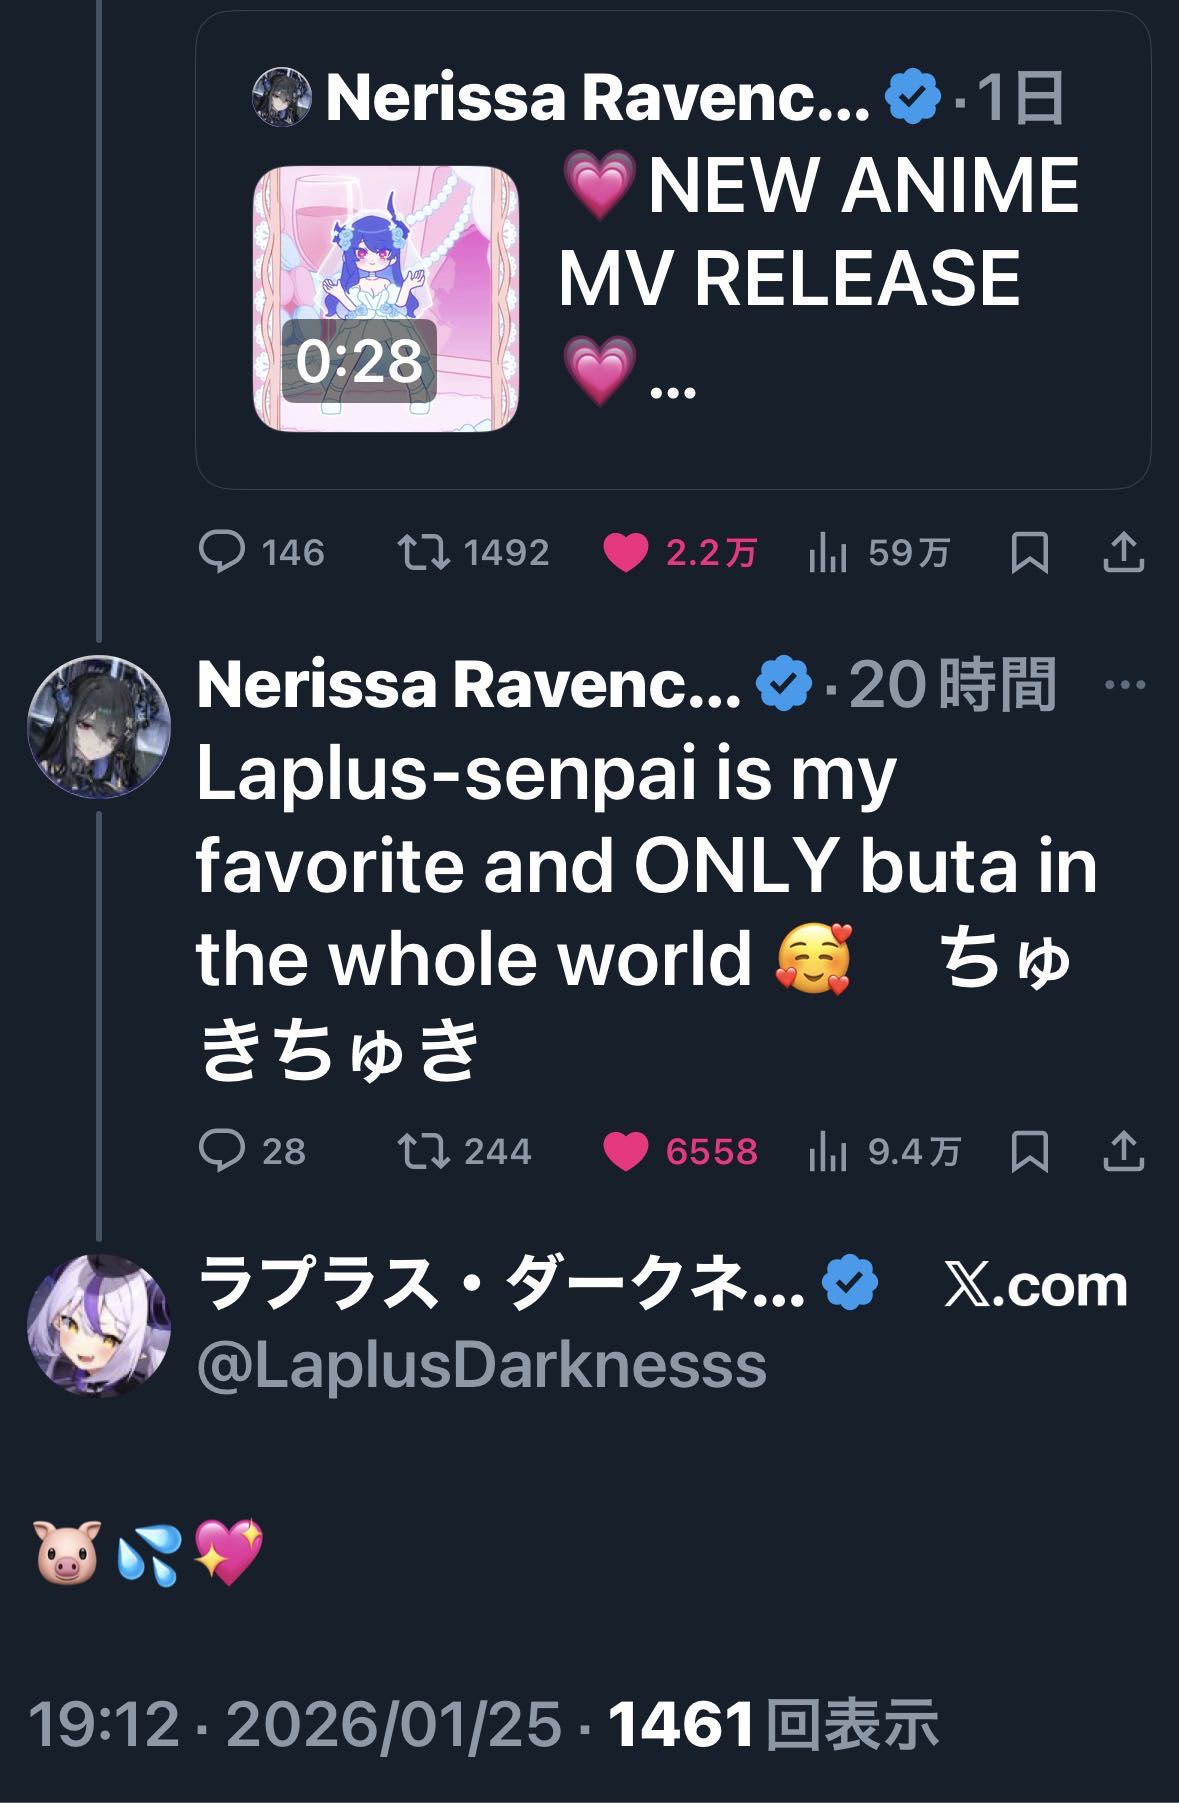Open the X.com source label

[1036, 1286]
